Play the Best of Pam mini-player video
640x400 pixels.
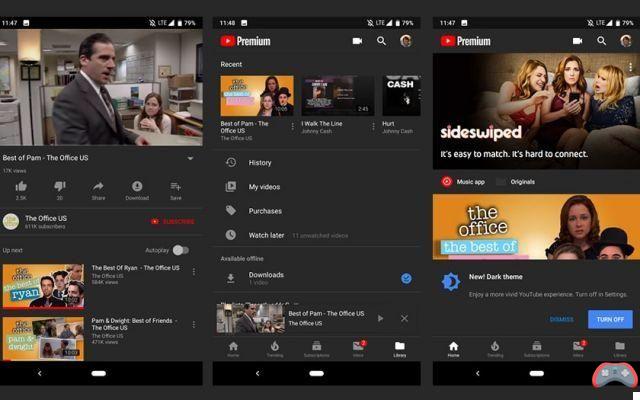[380, 318]
